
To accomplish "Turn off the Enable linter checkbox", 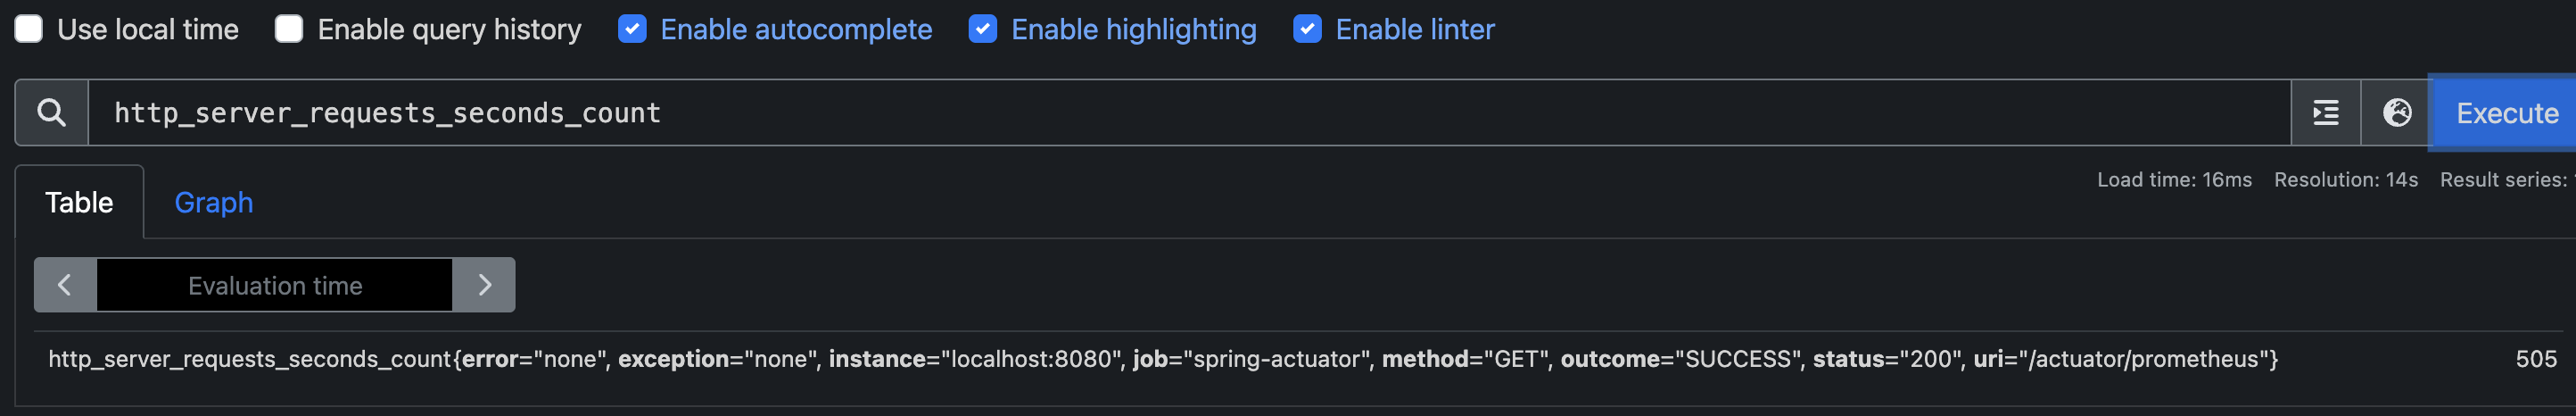I will click(1307, 29).
